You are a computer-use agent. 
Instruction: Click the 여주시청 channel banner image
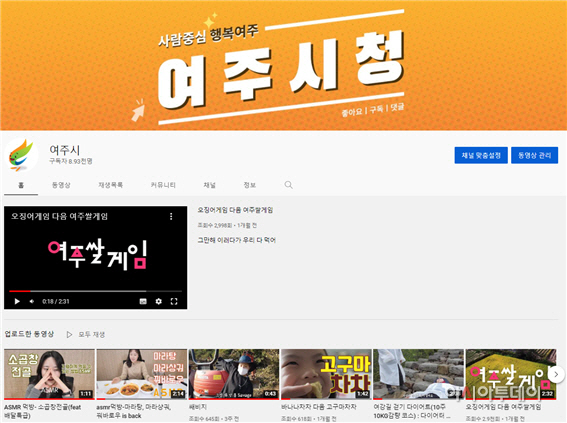click(284, 65)
